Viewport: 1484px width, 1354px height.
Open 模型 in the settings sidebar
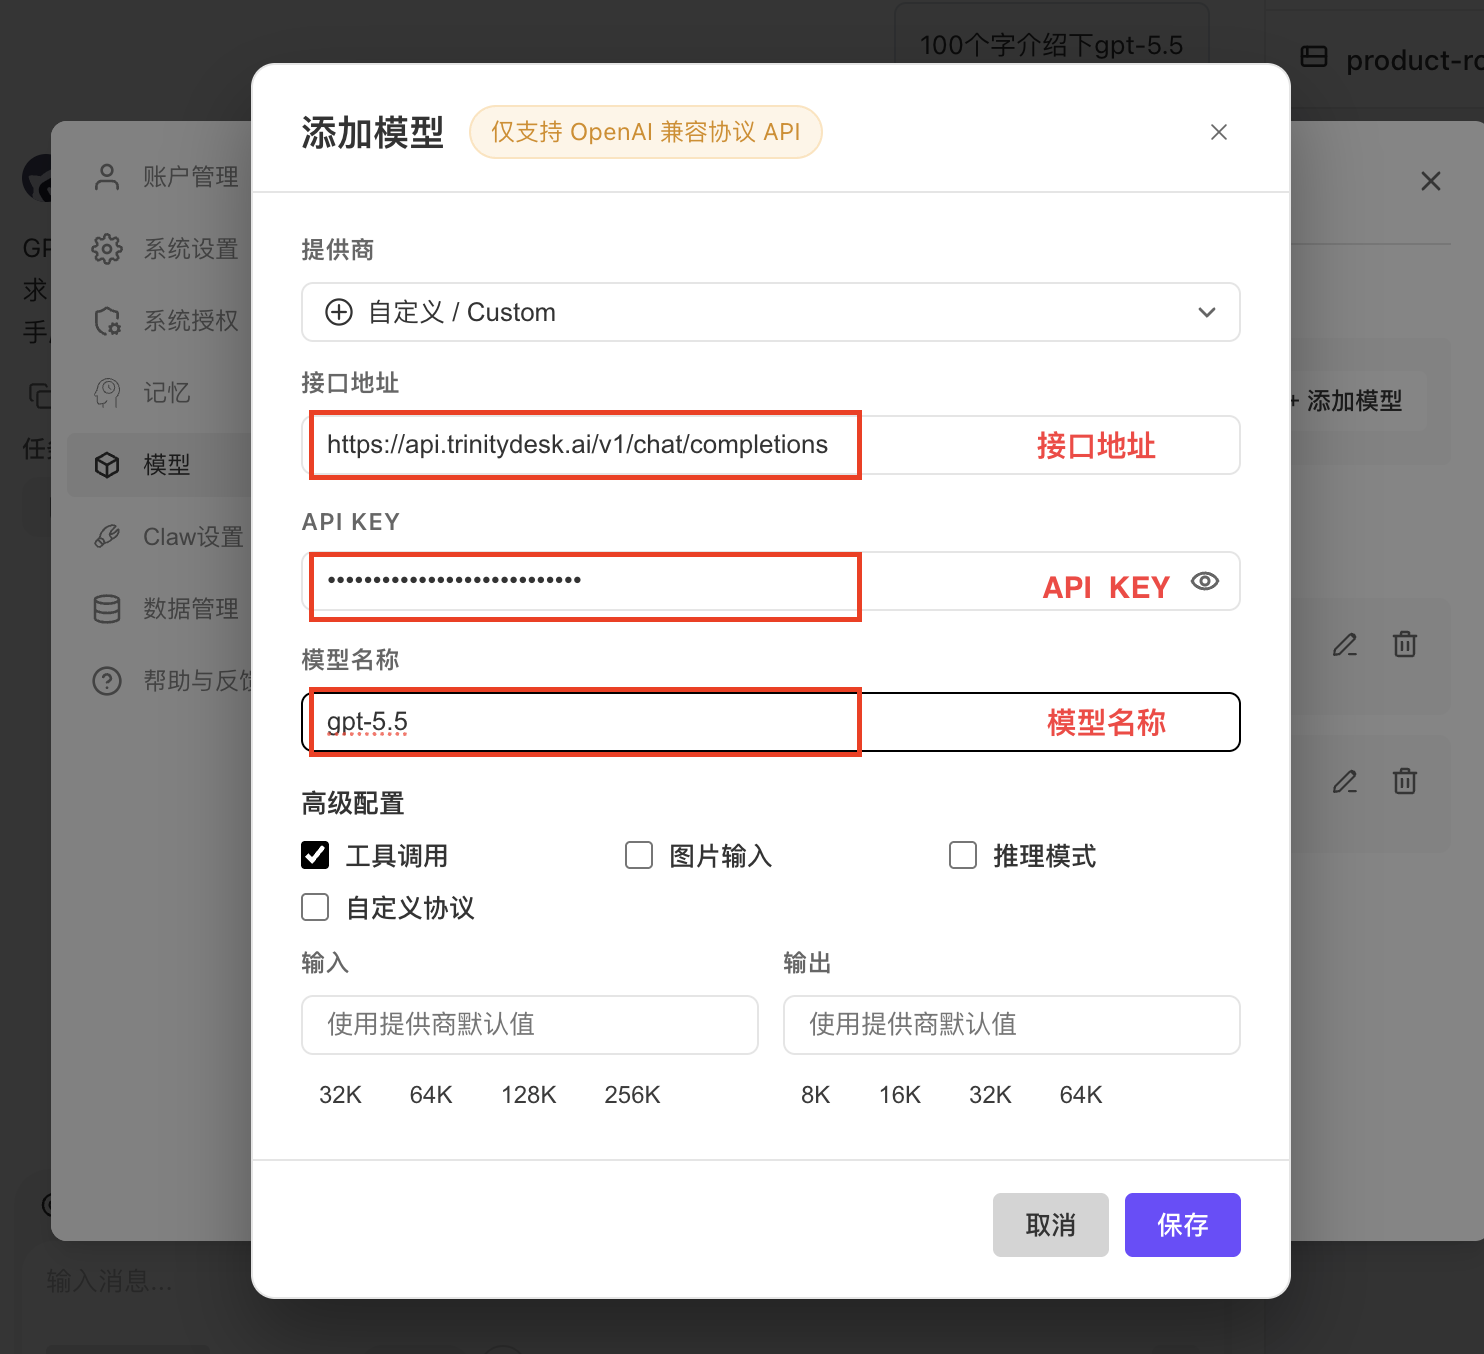160,465
